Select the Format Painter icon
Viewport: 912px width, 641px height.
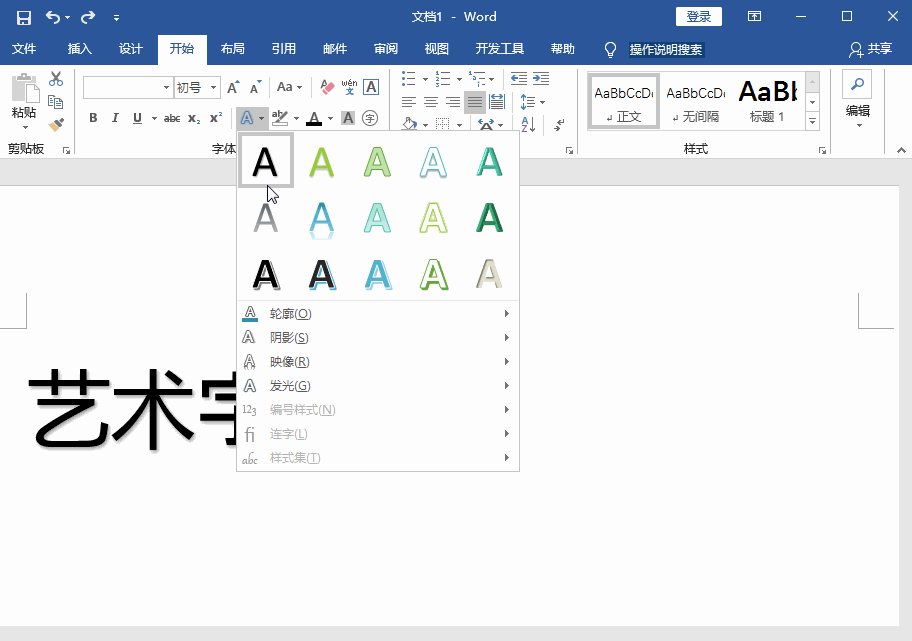click(57, 124)
